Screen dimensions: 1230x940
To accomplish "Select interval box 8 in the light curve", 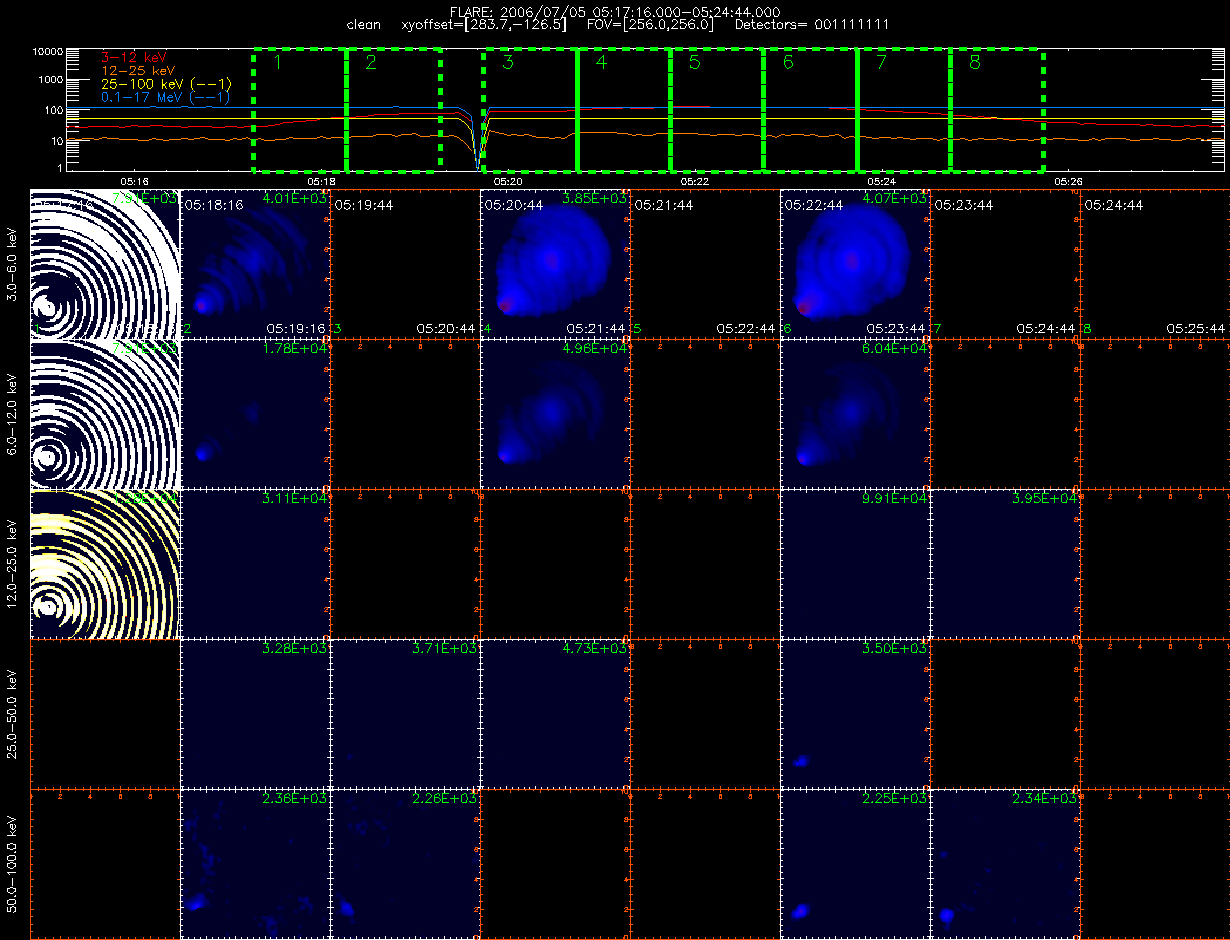I will click(x=997, y=109).
